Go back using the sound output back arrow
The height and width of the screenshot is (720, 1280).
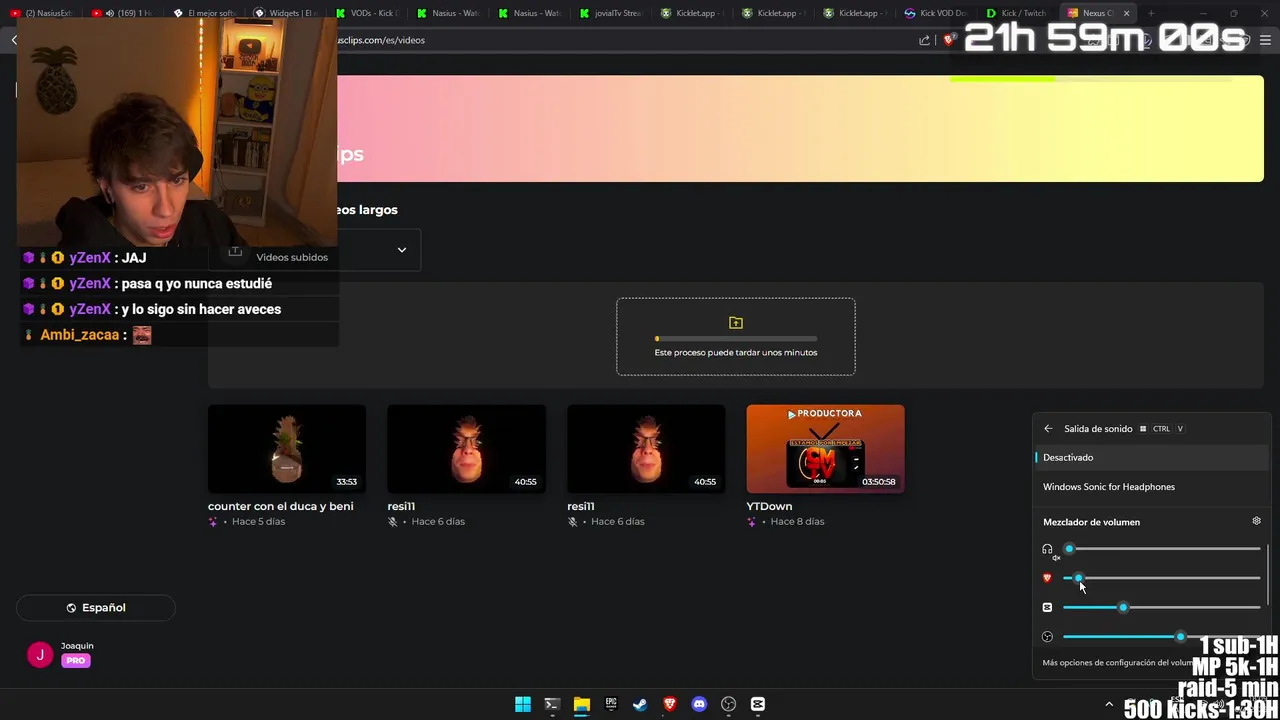tap(1048, 429)
